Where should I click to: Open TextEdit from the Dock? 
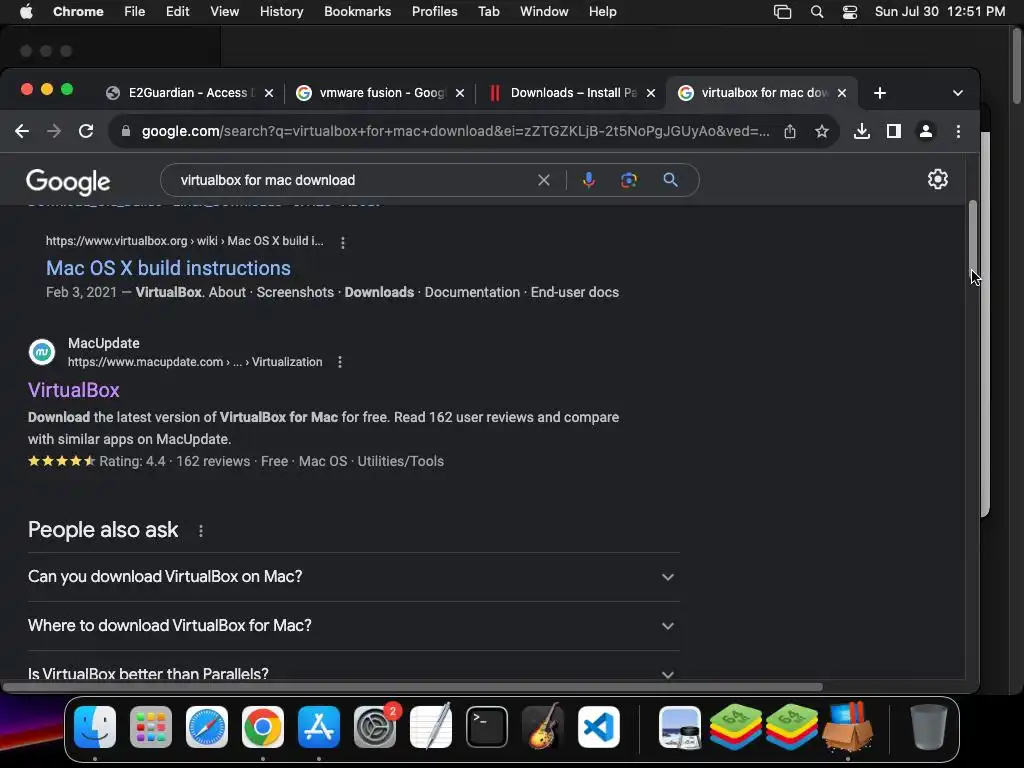click(431, 727)
